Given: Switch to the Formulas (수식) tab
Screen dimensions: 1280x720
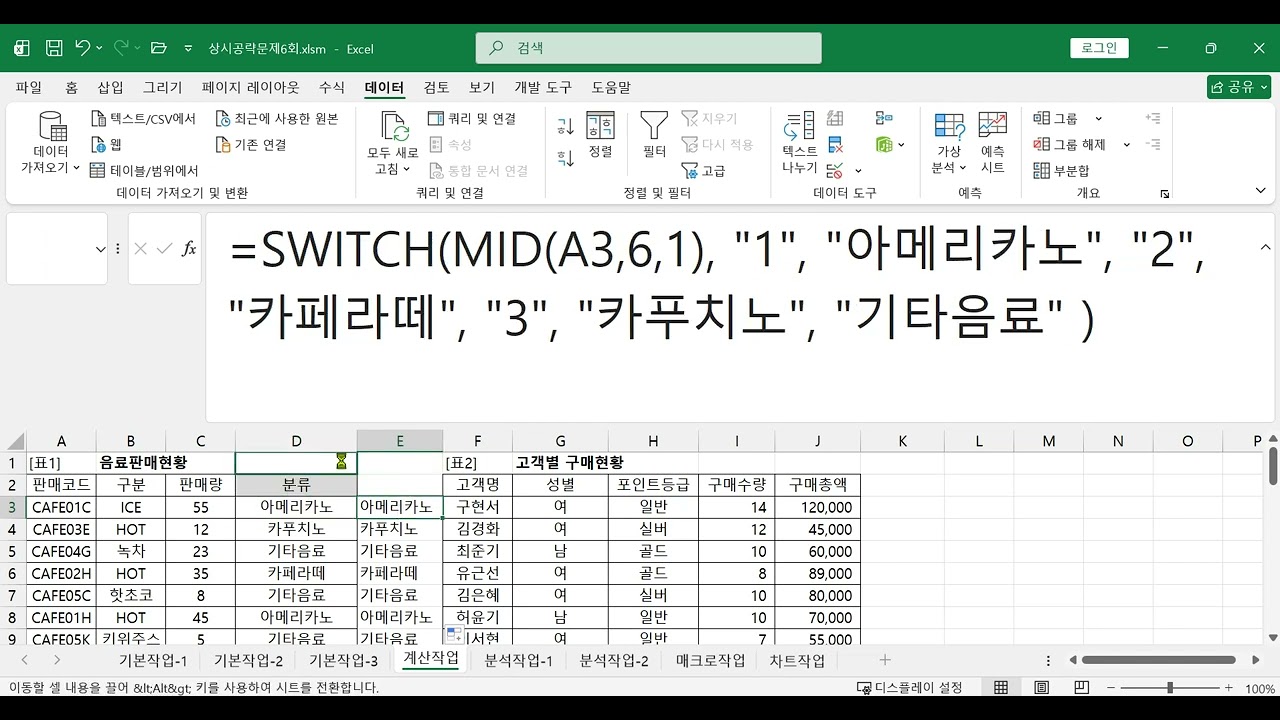Looking at the screenshot, I should coord(332,88).
